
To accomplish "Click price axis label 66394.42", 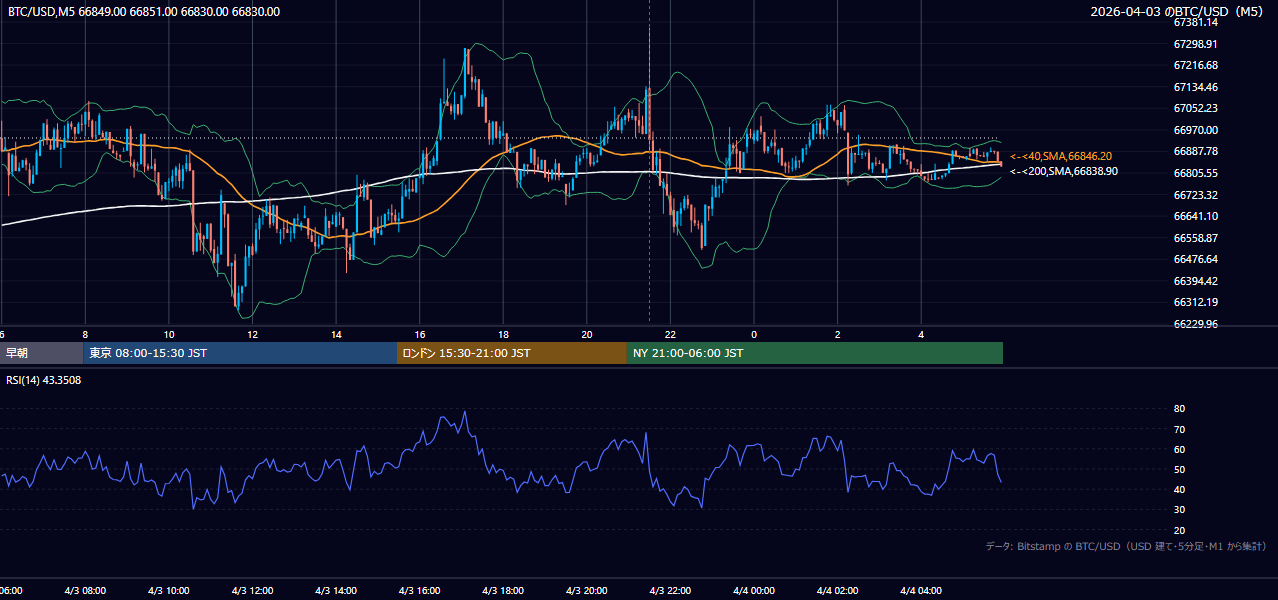I will (1195, 281).
